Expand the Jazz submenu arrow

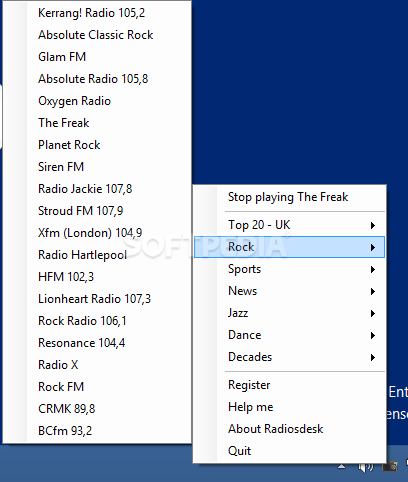coord(373,313)
